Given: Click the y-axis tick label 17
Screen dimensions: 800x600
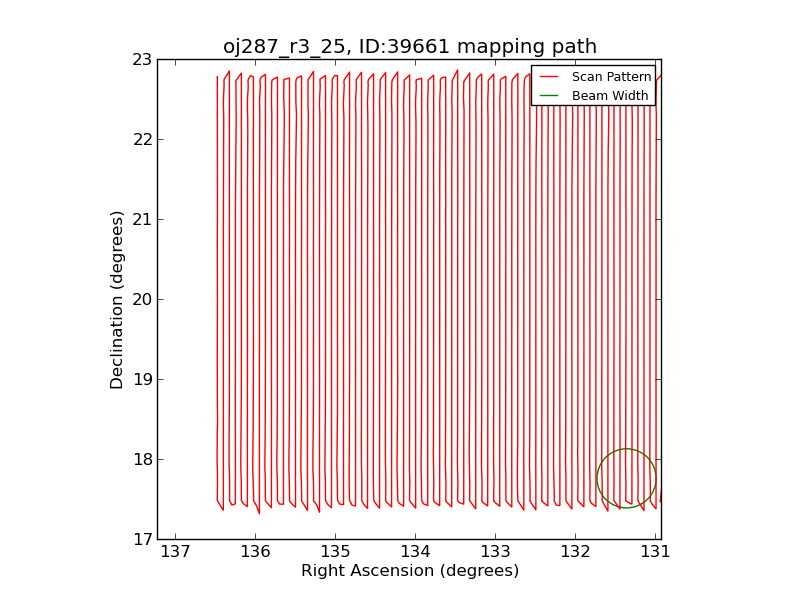Looking at the screenshot, I should point(140,540).
